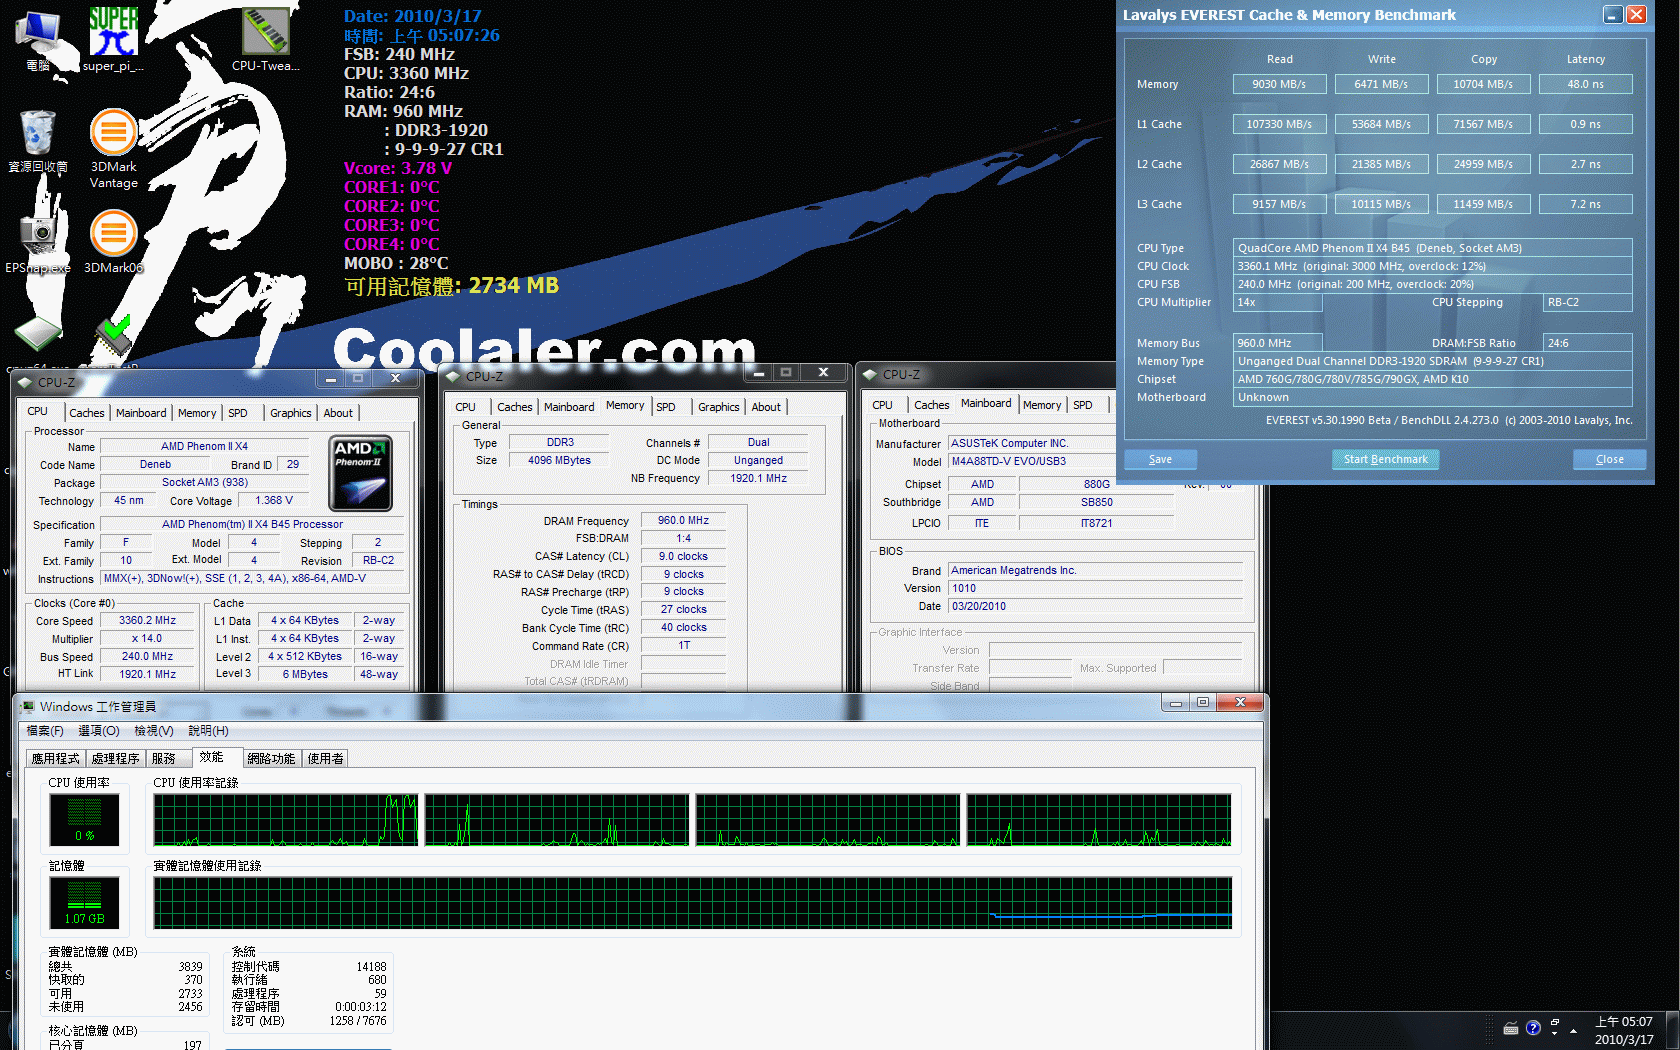Click Core Speed value 3360.2 MHz
This screenshot has width=1680, height=1050.
(x=147, y=621)
